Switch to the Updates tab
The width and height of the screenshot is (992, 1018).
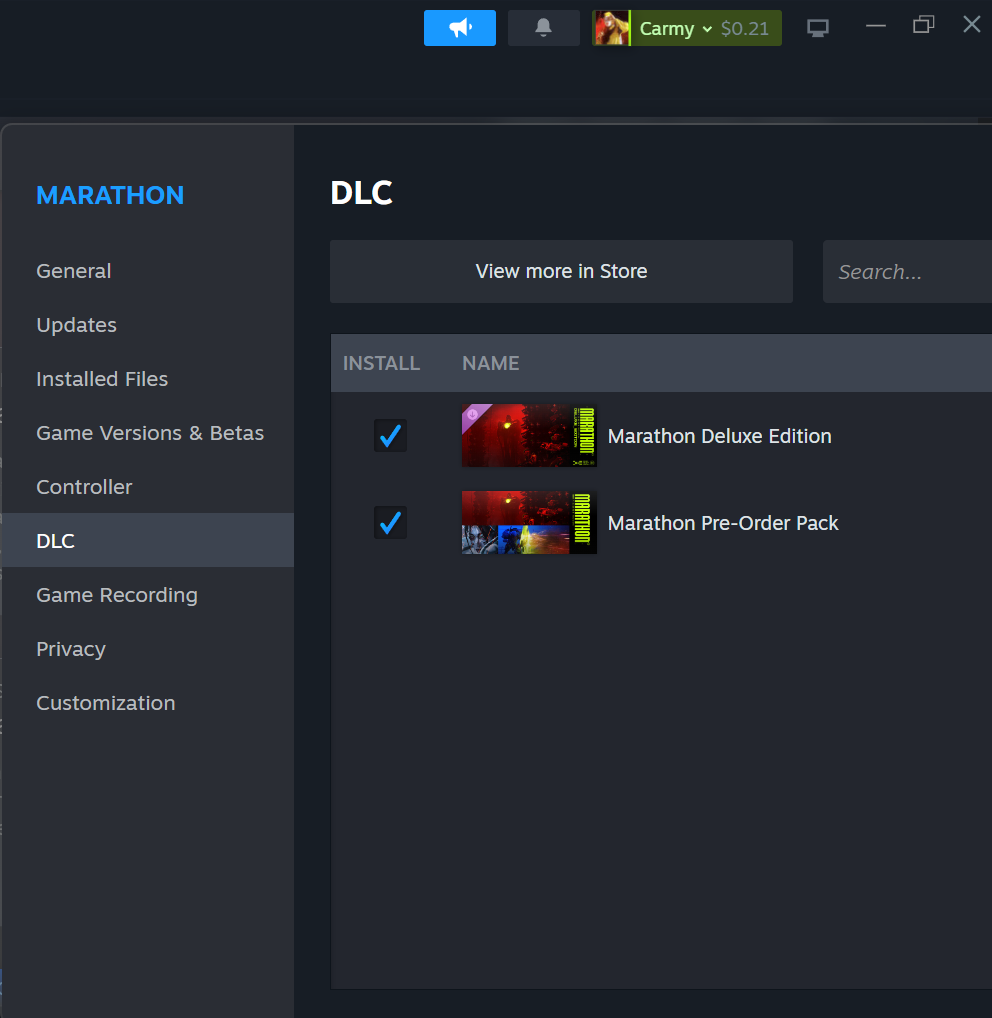pyautogui.click(x=76, y=325)
